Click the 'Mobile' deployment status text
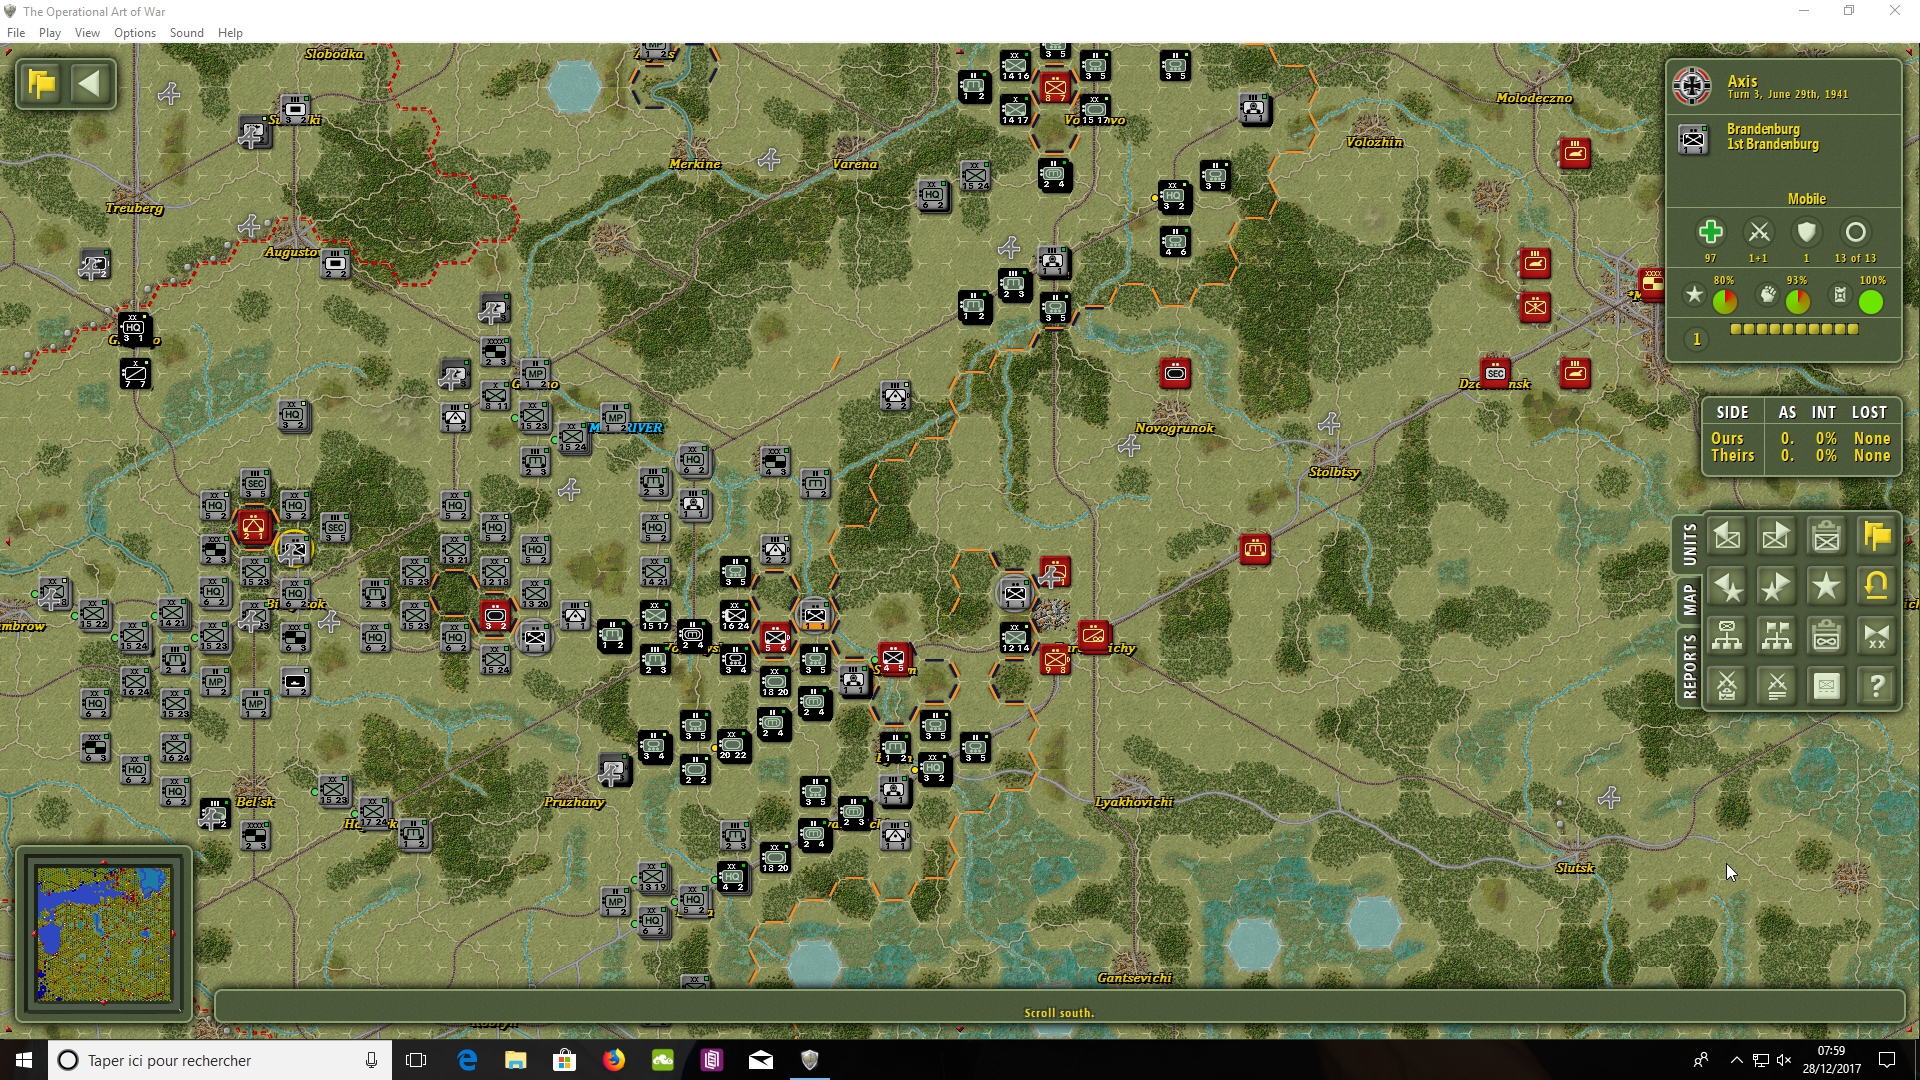This screenshot has width=1920, height=1080. 1806,199
